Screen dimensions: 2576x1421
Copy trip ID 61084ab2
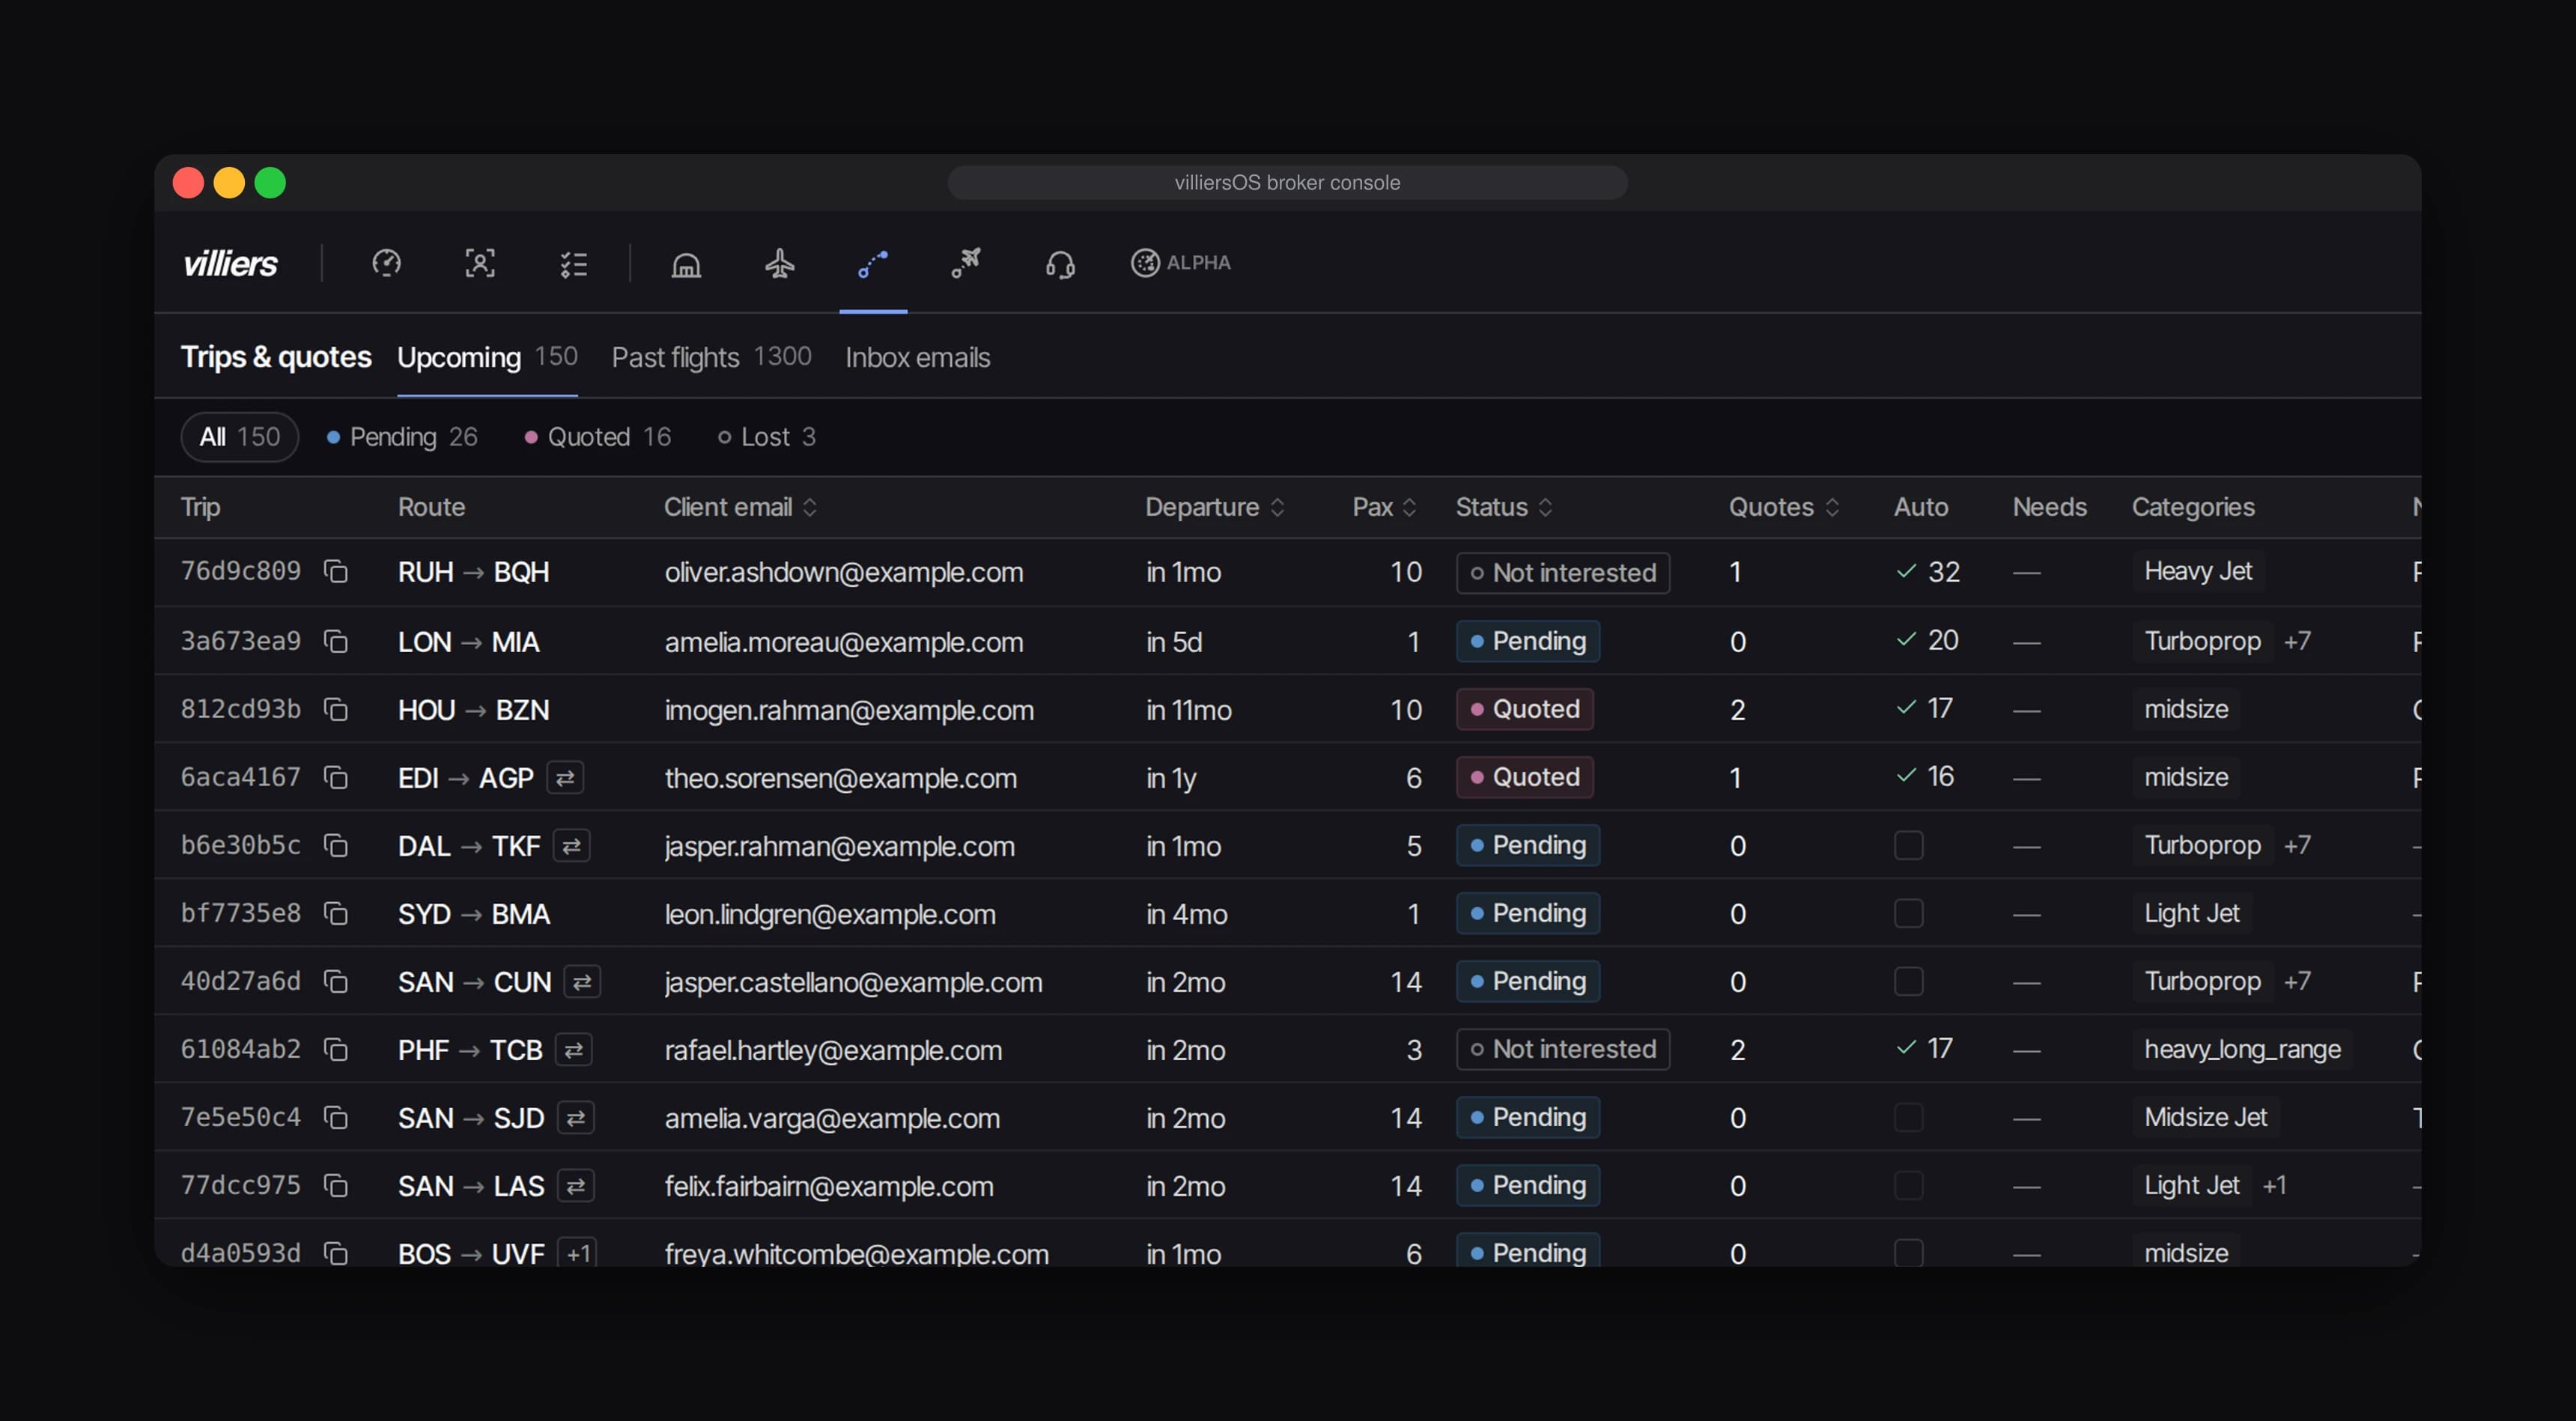click(x=336, y=1049)
